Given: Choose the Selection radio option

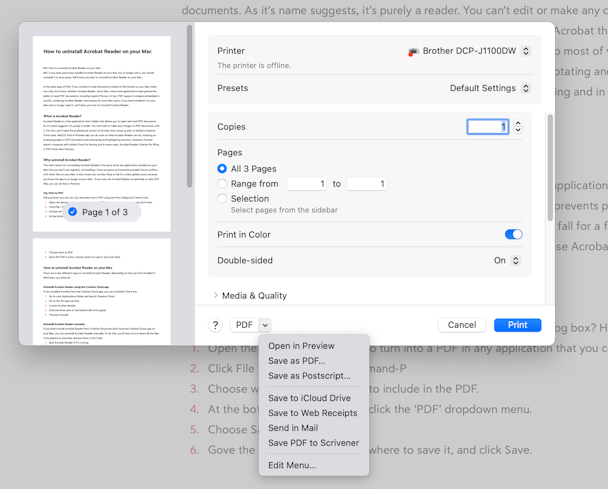Looking at the screenshot, I should click(222, 198).
